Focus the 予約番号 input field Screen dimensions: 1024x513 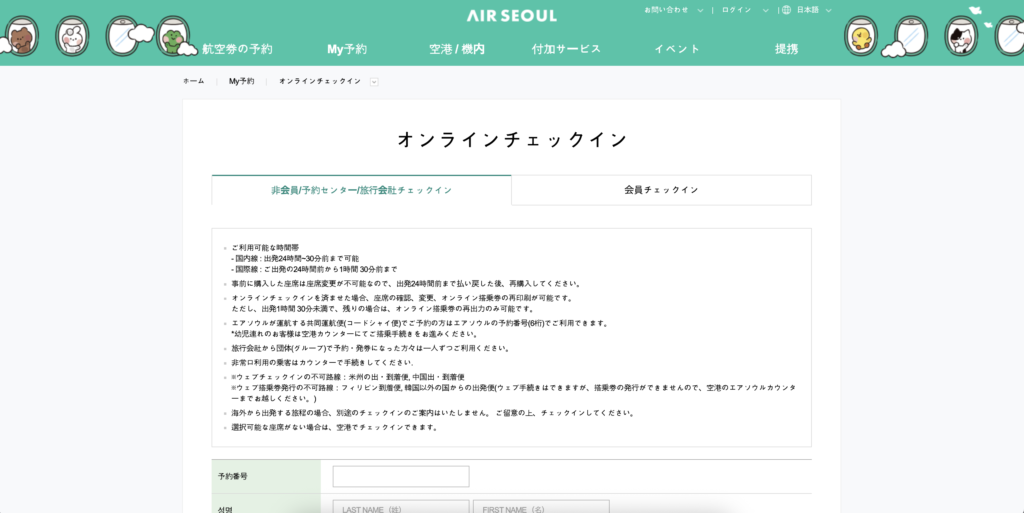[x=401, y=476]
